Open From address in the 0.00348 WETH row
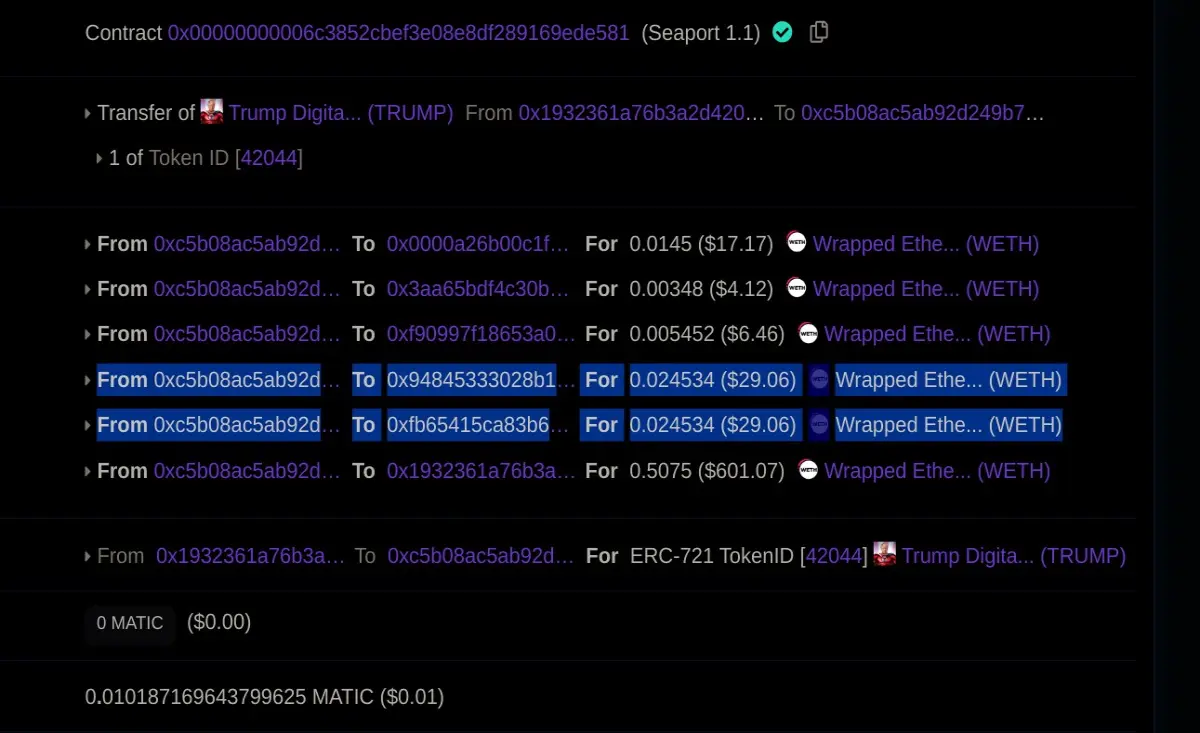 [x=247, y=289]
